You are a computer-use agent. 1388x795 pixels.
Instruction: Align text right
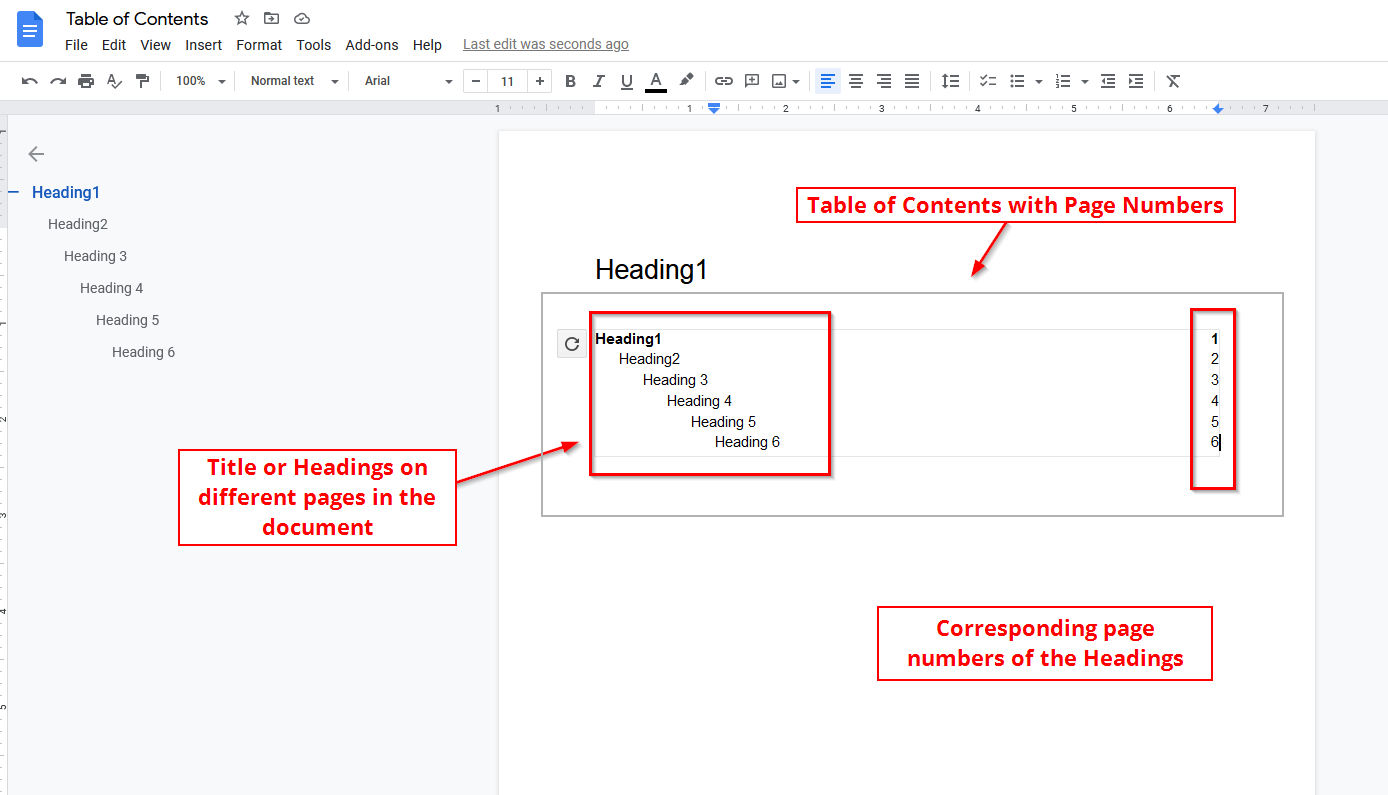(x=884, y=81)
